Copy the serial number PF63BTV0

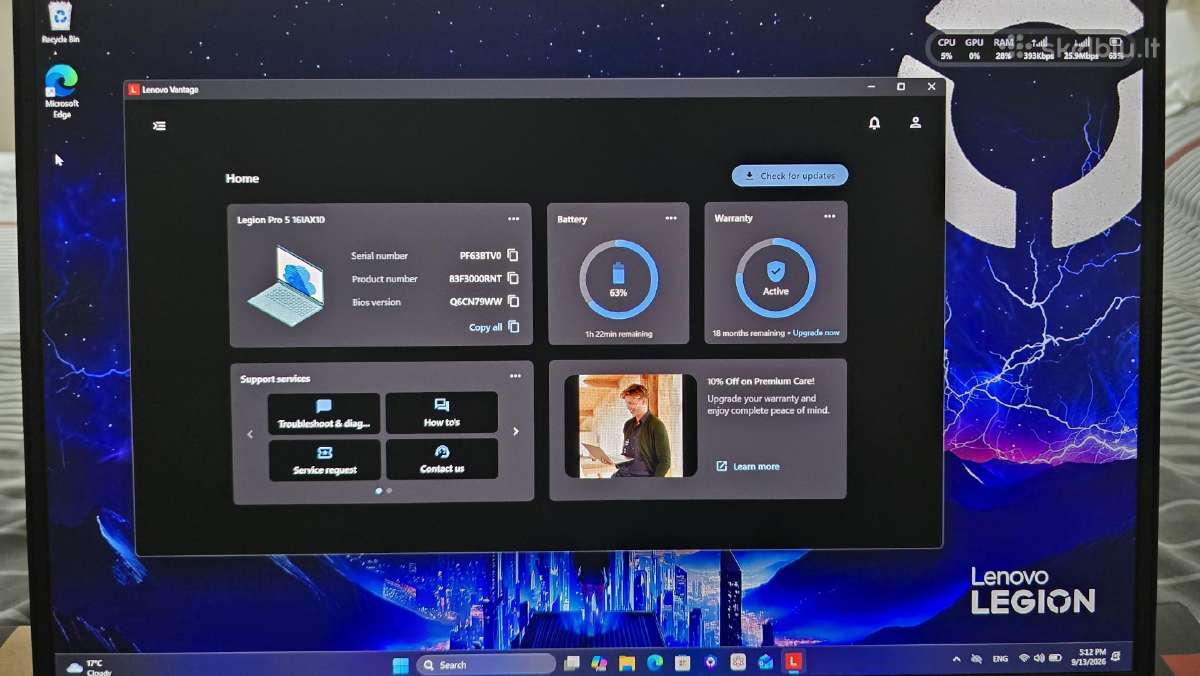click(x=513, y=255)
